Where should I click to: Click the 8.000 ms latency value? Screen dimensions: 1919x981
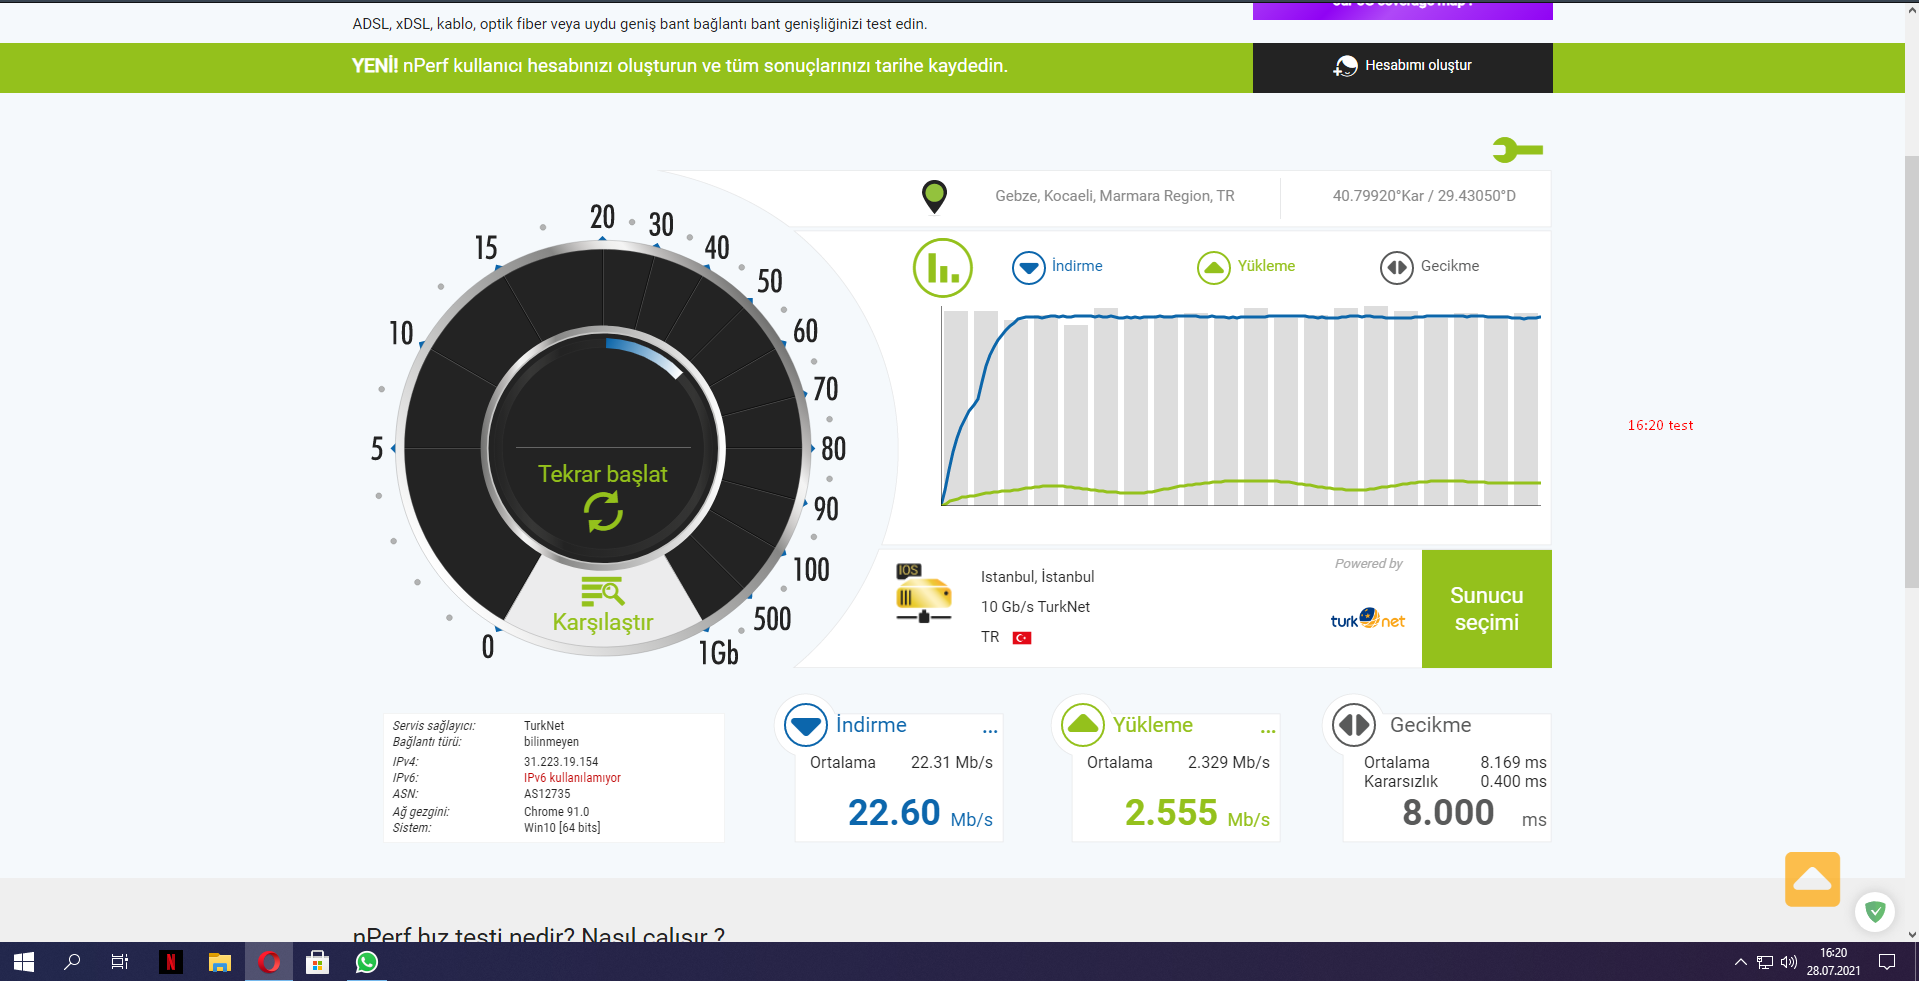click(x=1474, y=813)
